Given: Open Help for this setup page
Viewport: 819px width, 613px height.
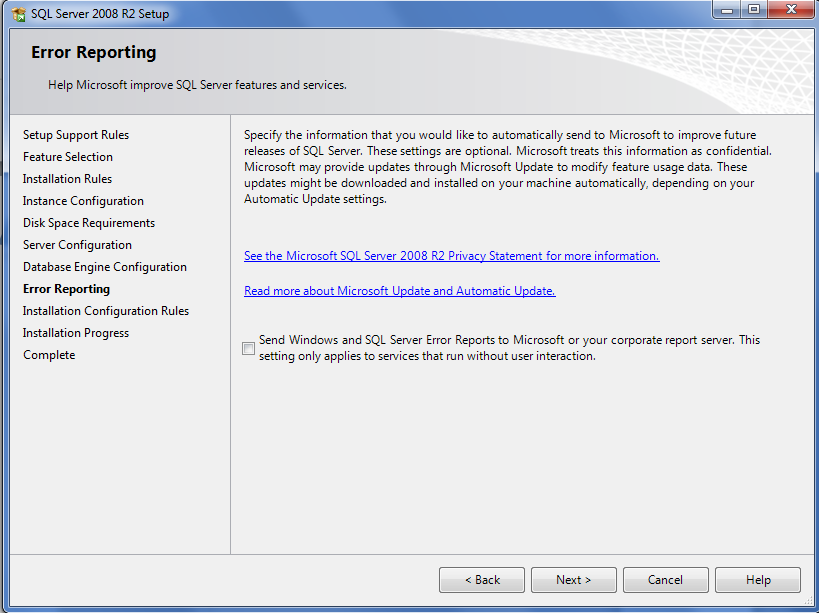Looking at the screenshot, I should click(758, 580).
